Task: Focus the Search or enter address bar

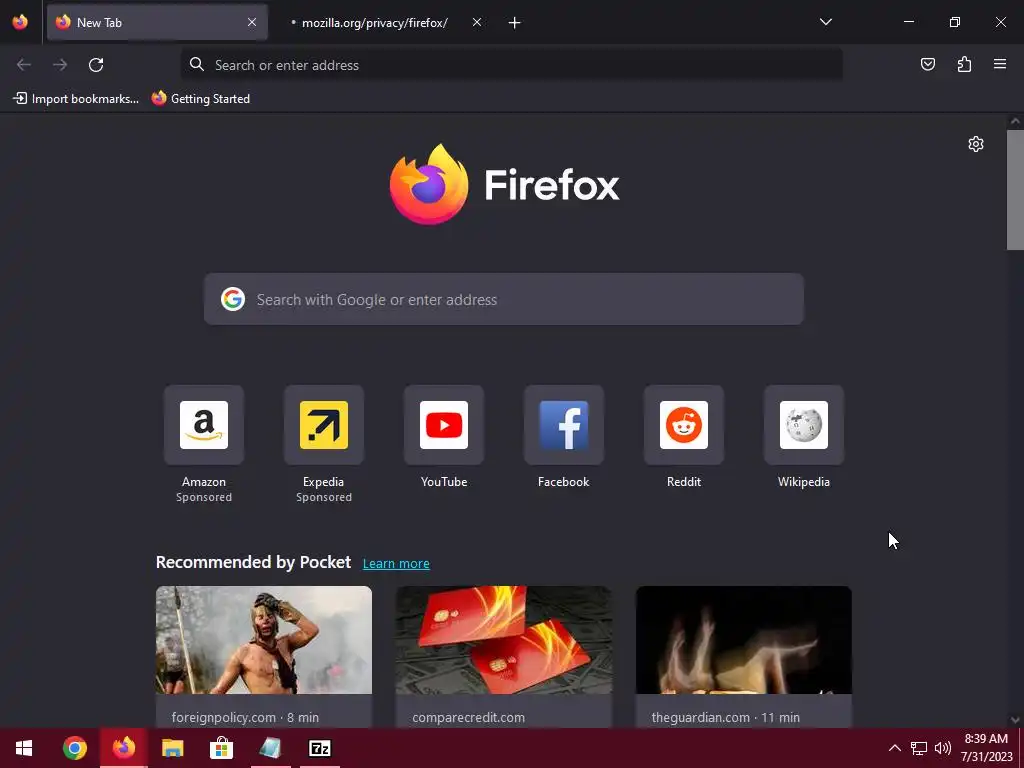Action: tap(511, 65)
